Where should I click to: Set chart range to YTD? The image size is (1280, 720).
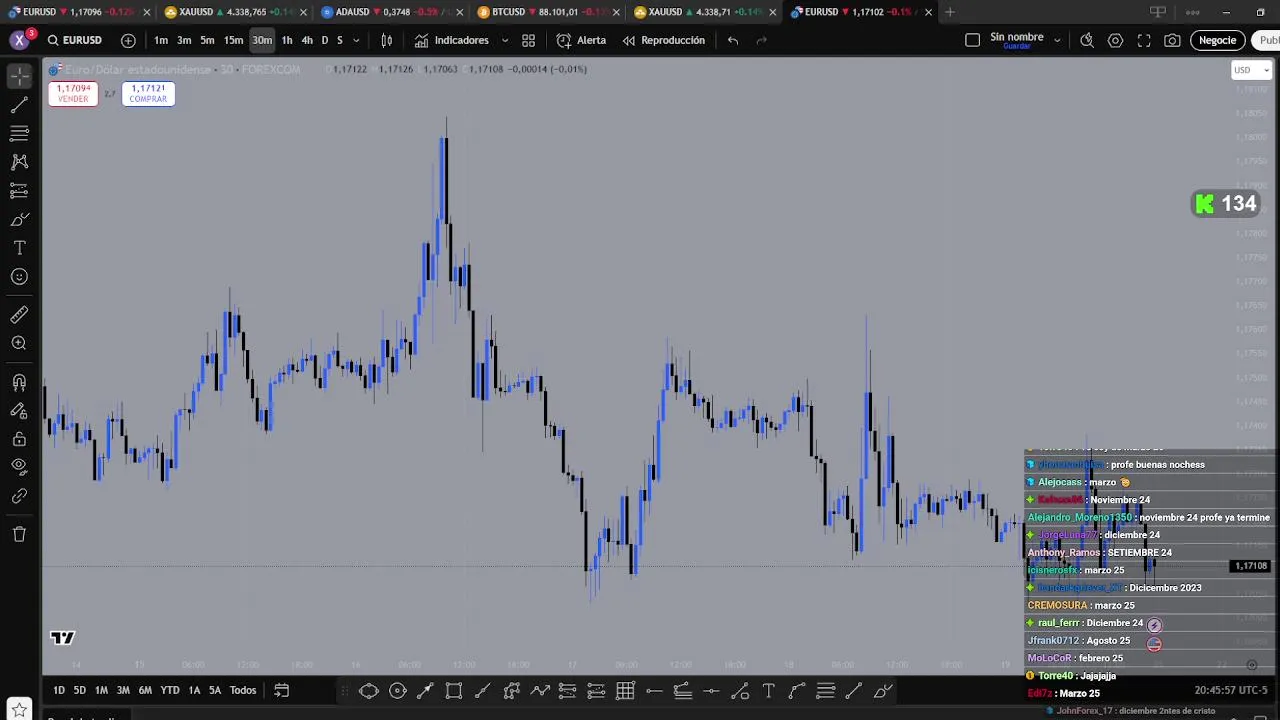click(170, 690)
